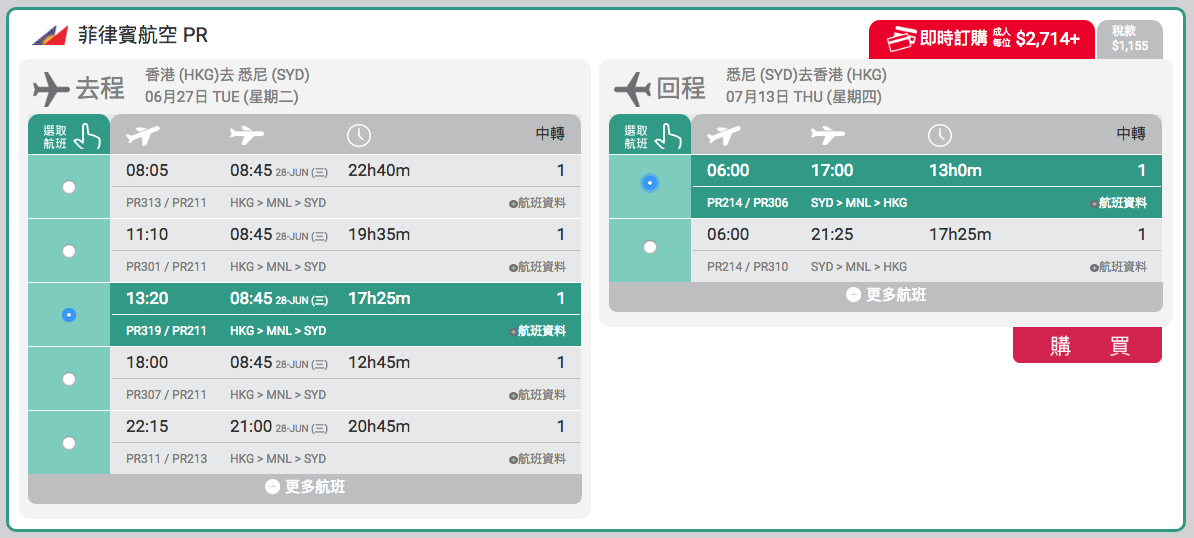Image resolution: width=1194 pixels, height=538 pixels.
Task: Show flight details for PR301 / PR211
Action: (538, 267)
